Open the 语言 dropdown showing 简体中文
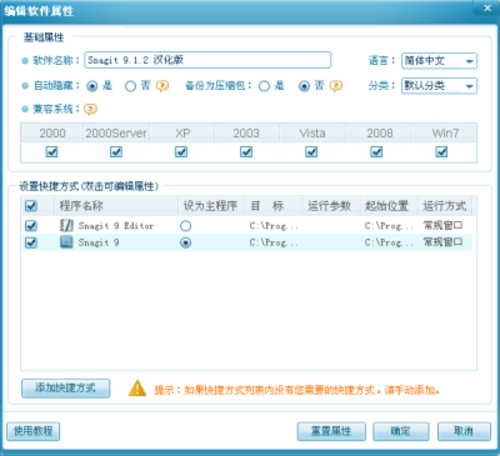This screenshot has width=500, height=456. [439, 61]
